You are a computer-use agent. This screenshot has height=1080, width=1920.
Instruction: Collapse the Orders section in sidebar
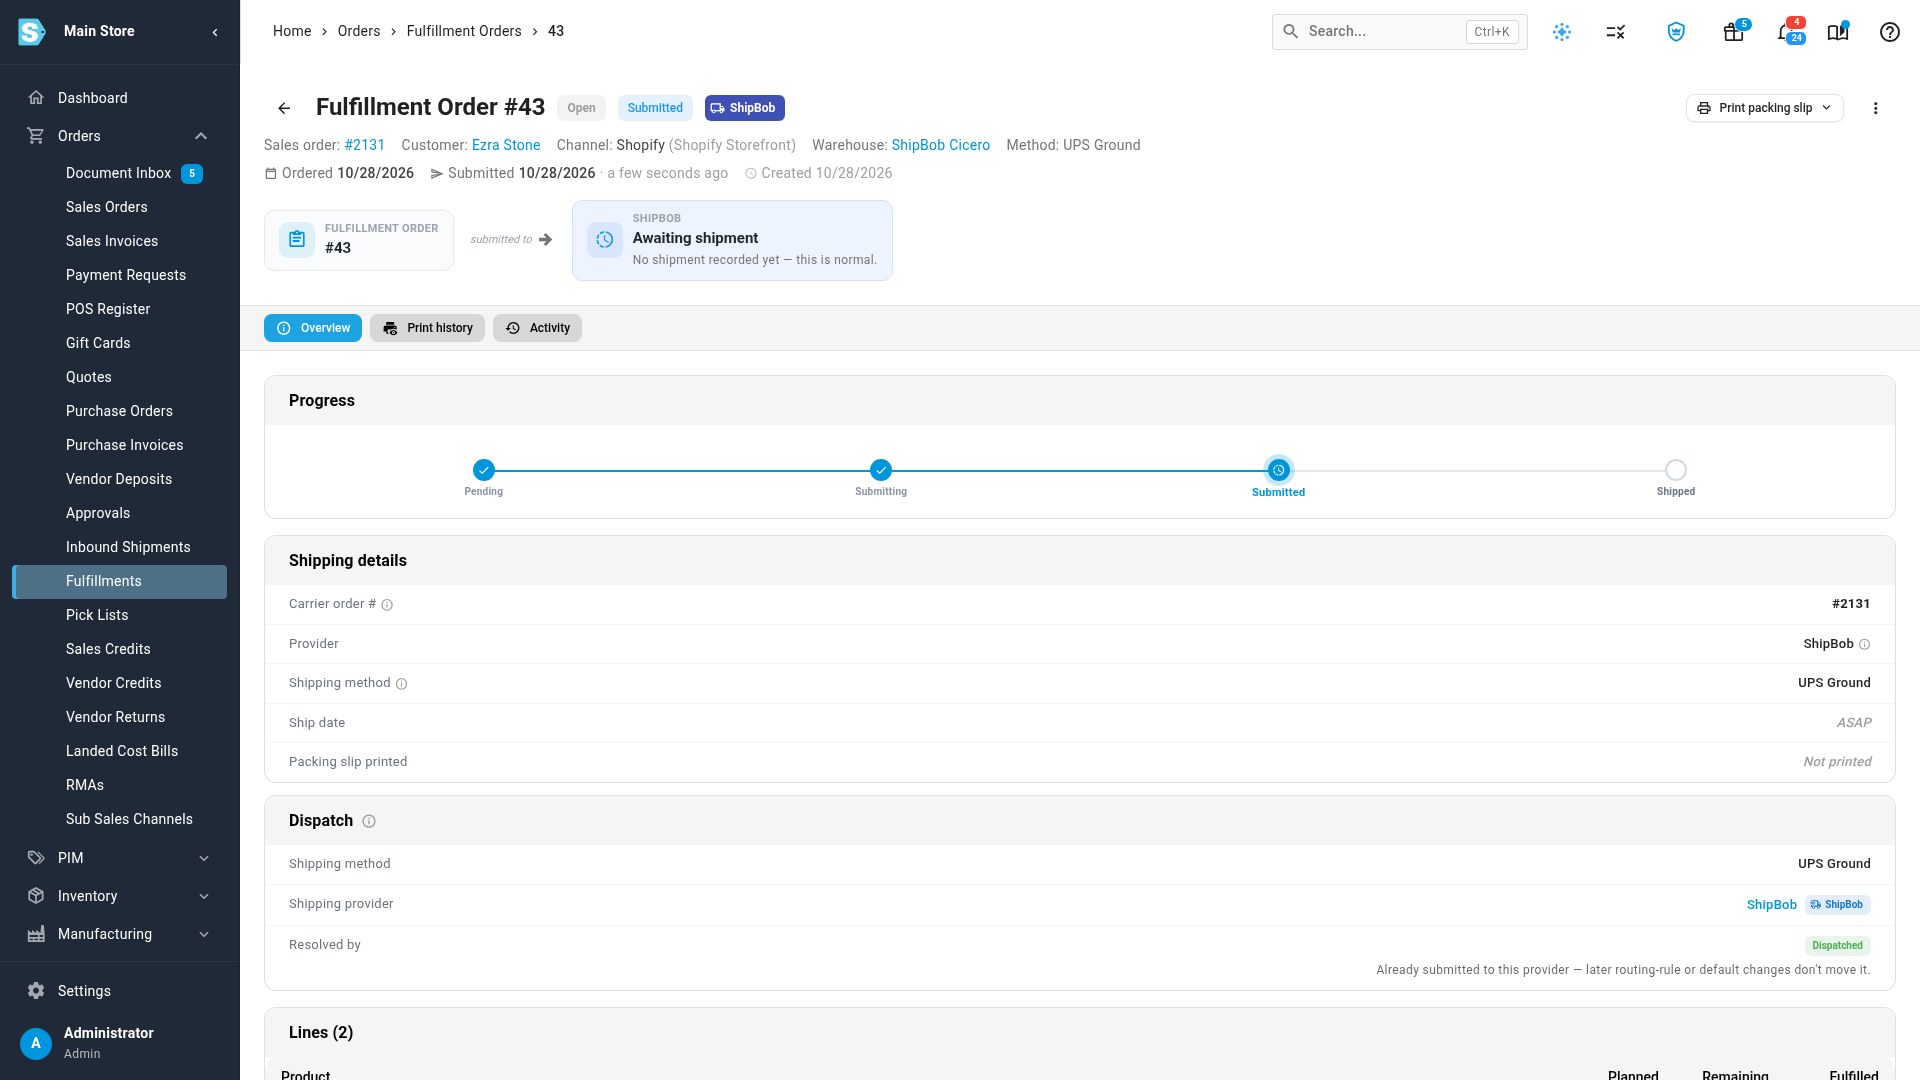(x=201, y=136)
